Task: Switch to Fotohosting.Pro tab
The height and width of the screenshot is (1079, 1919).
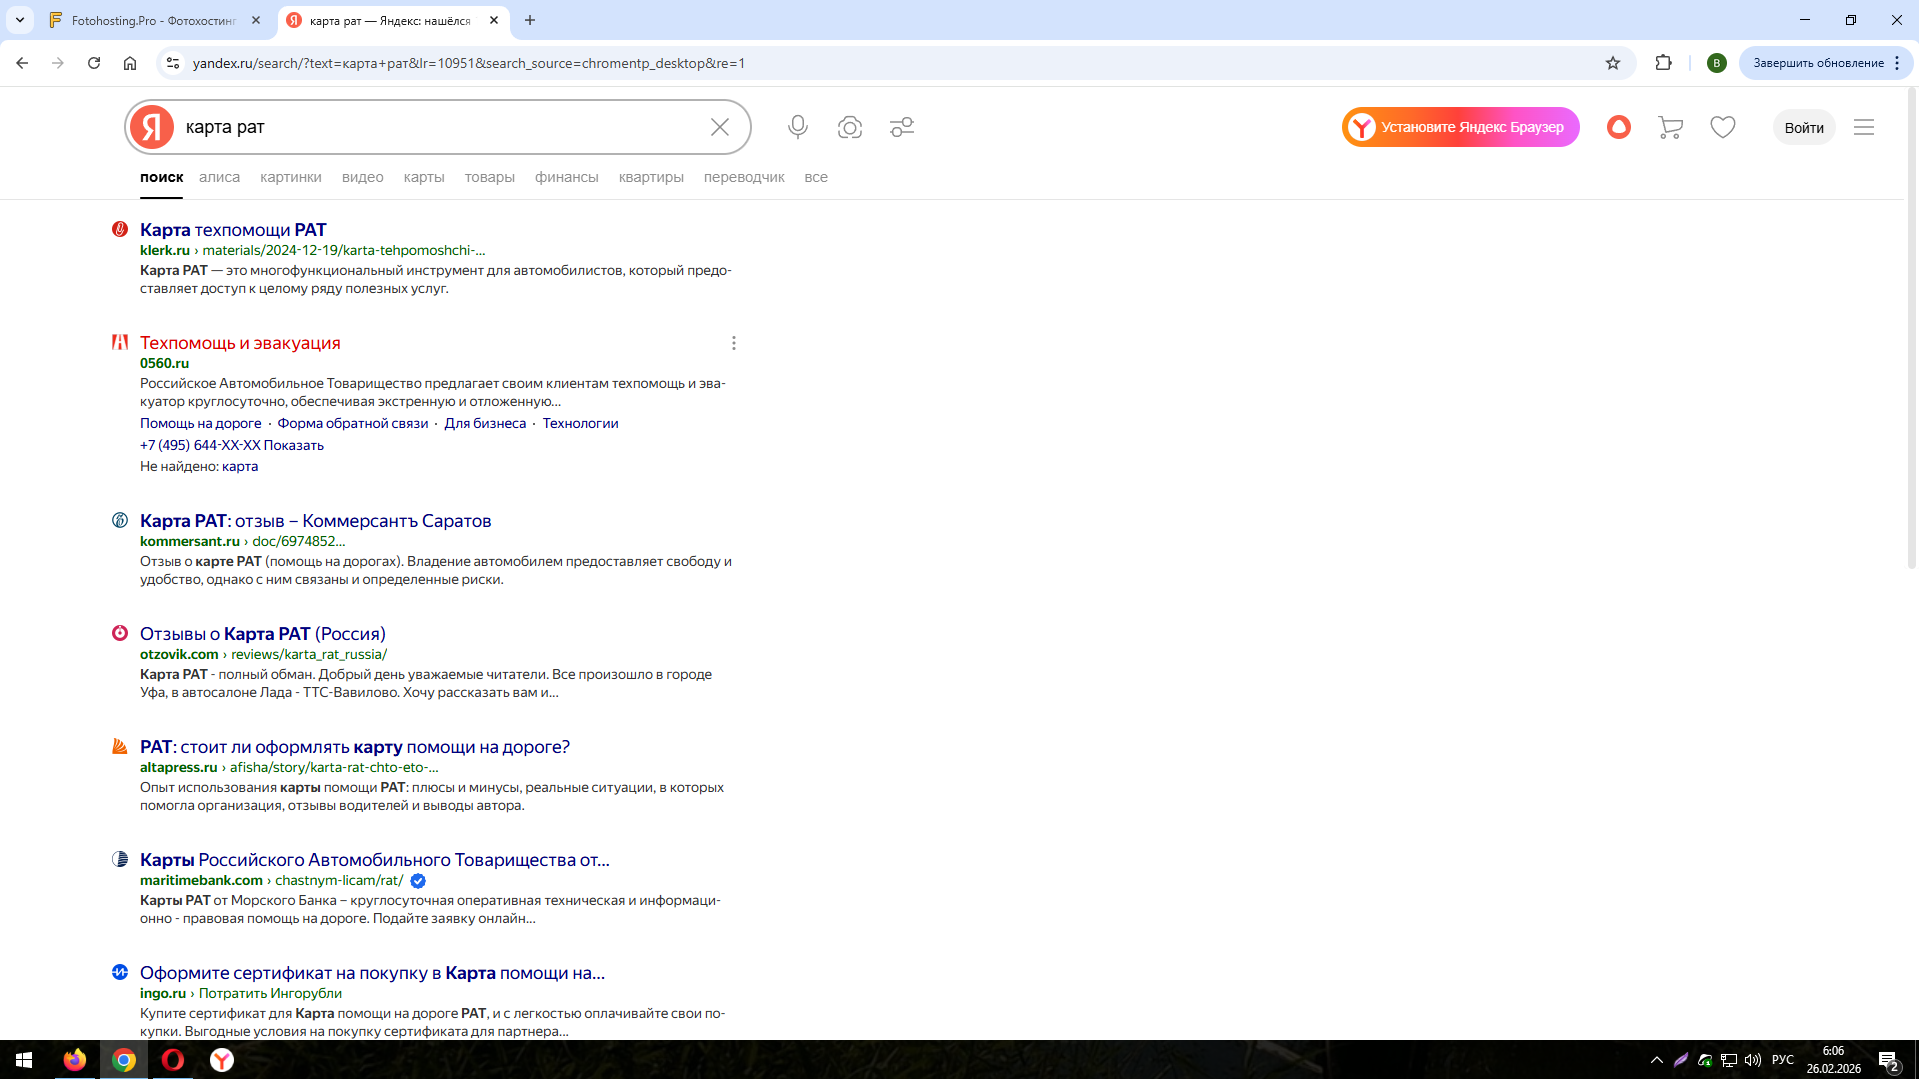Action: 154,20
